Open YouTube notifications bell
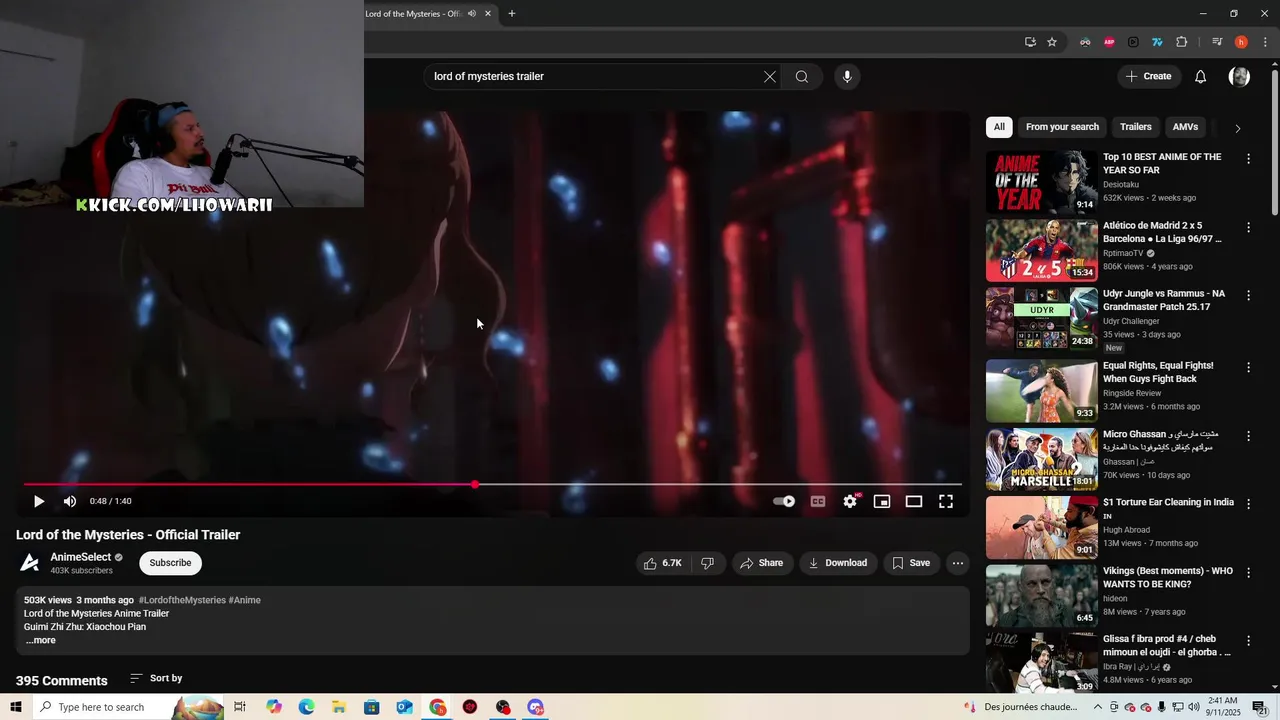Viewport: 1280px width, 720px height. coord(1201,77)
